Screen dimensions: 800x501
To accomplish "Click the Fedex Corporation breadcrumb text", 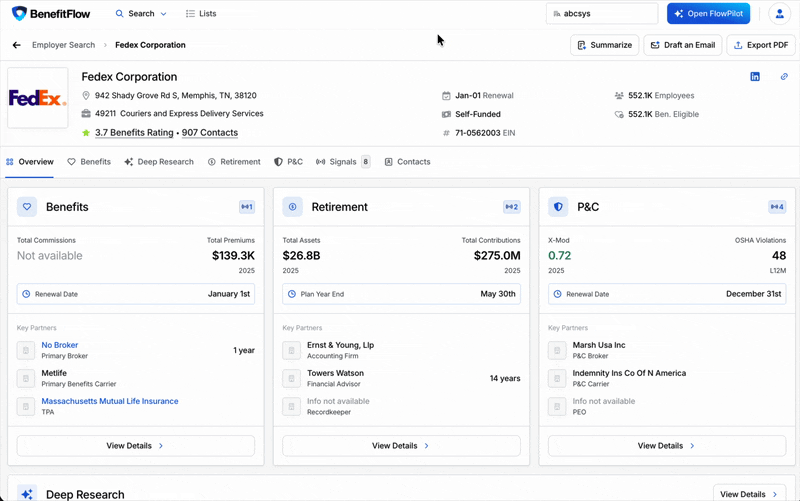I will tap(150, 45).
